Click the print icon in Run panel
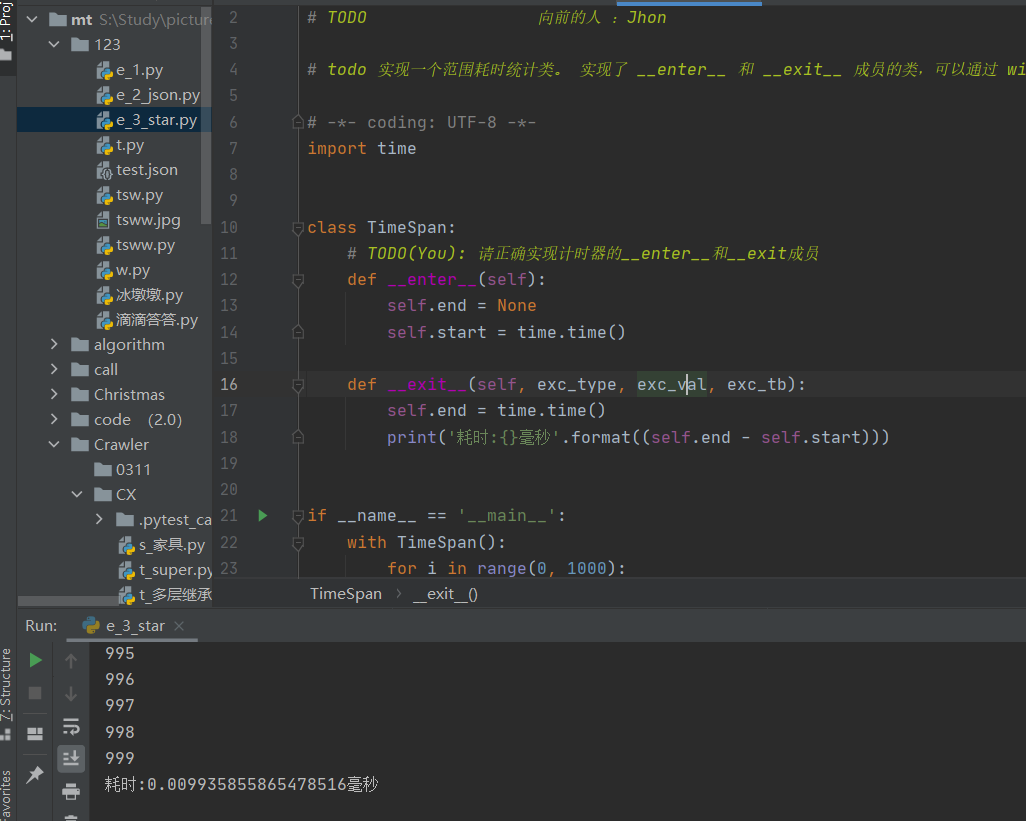The height and width of the screenshot is (821, 1026). 71,792
